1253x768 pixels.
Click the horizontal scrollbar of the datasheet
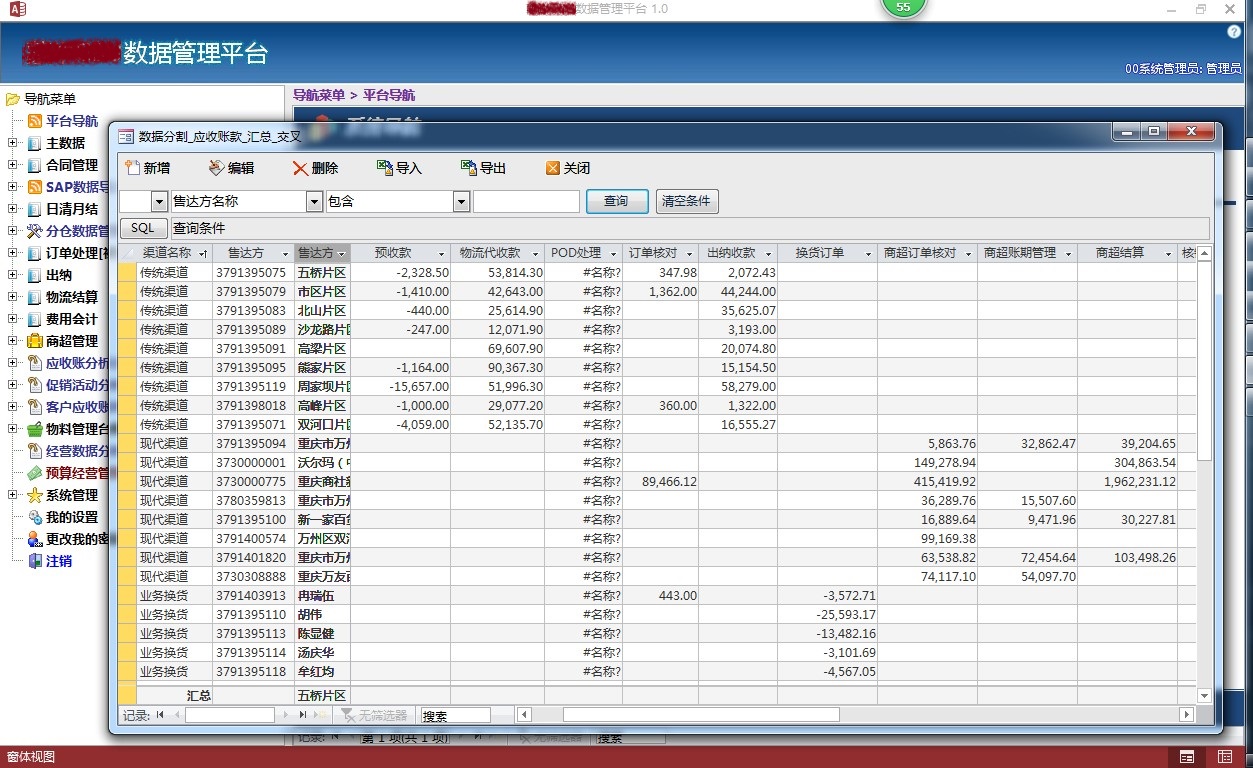(x=700, y=715)
